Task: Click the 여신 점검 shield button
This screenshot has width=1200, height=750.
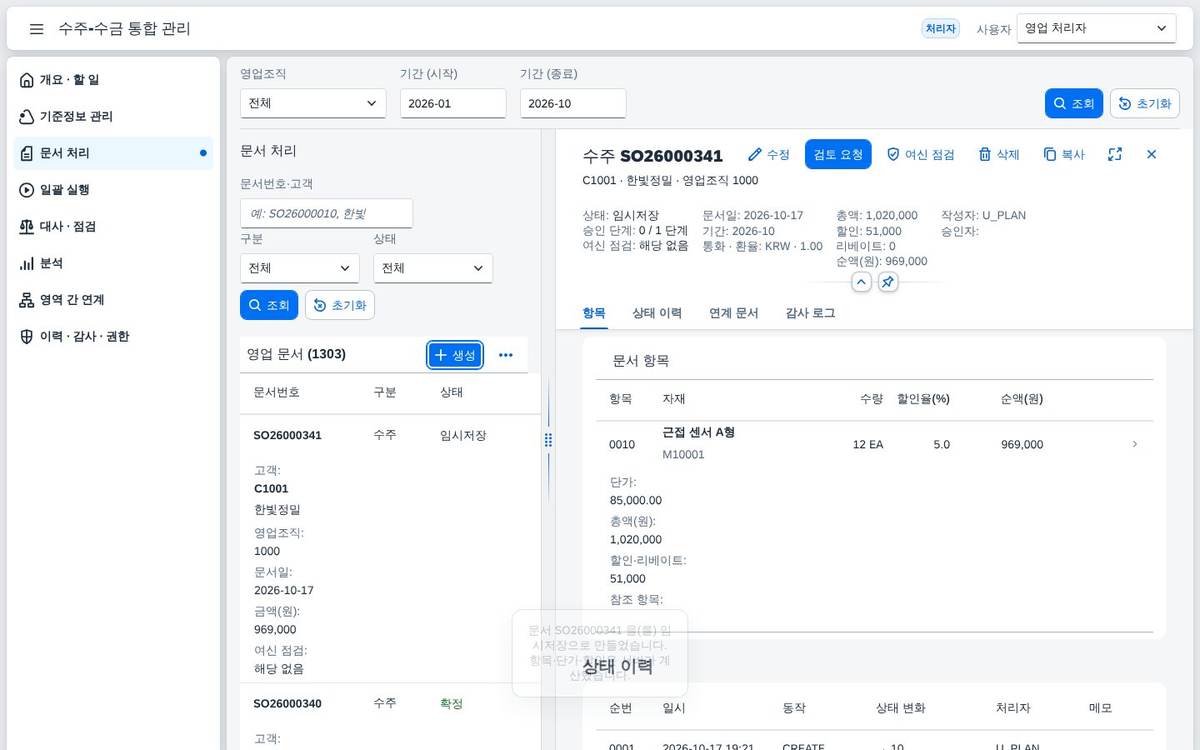Action: 921,154
